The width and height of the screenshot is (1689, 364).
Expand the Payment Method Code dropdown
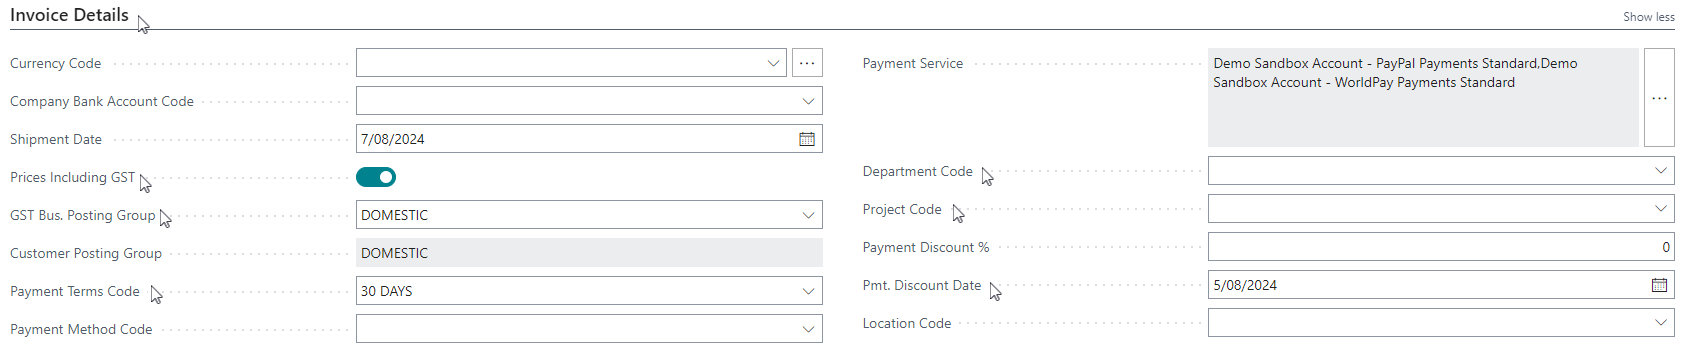(808, 329)
